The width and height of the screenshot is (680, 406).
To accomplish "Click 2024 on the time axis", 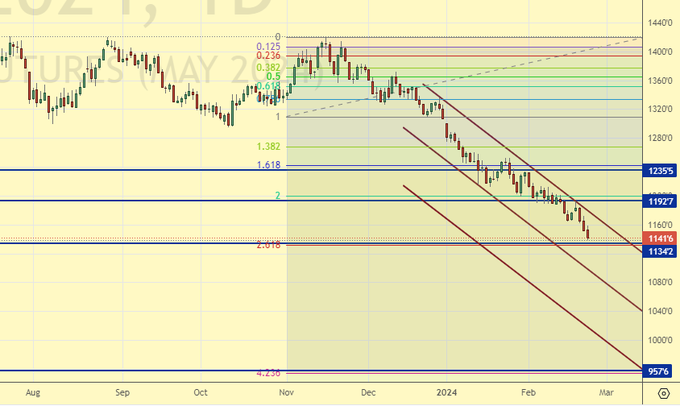I will pyautogui.click(x=447, y=395).
